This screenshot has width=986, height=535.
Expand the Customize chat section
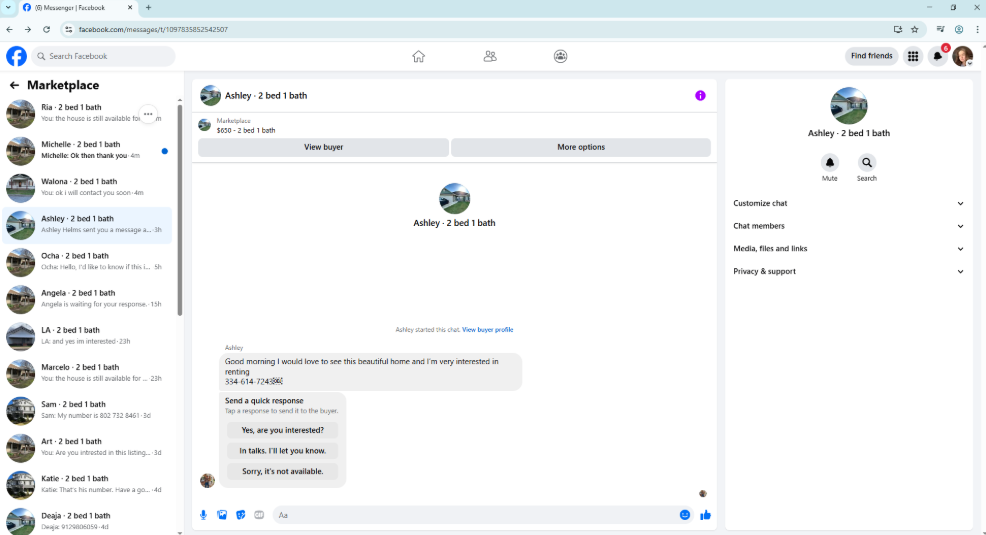coord(848,203)
